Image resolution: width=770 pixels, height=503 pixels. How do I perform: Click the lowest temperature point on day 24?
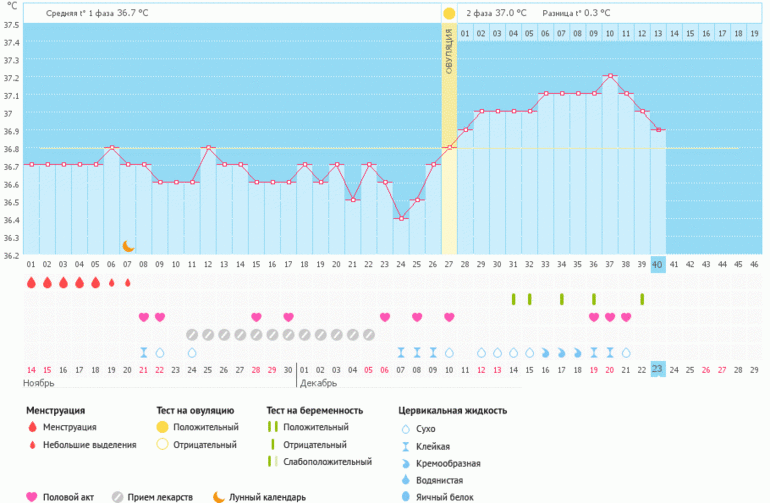point(400,218)
